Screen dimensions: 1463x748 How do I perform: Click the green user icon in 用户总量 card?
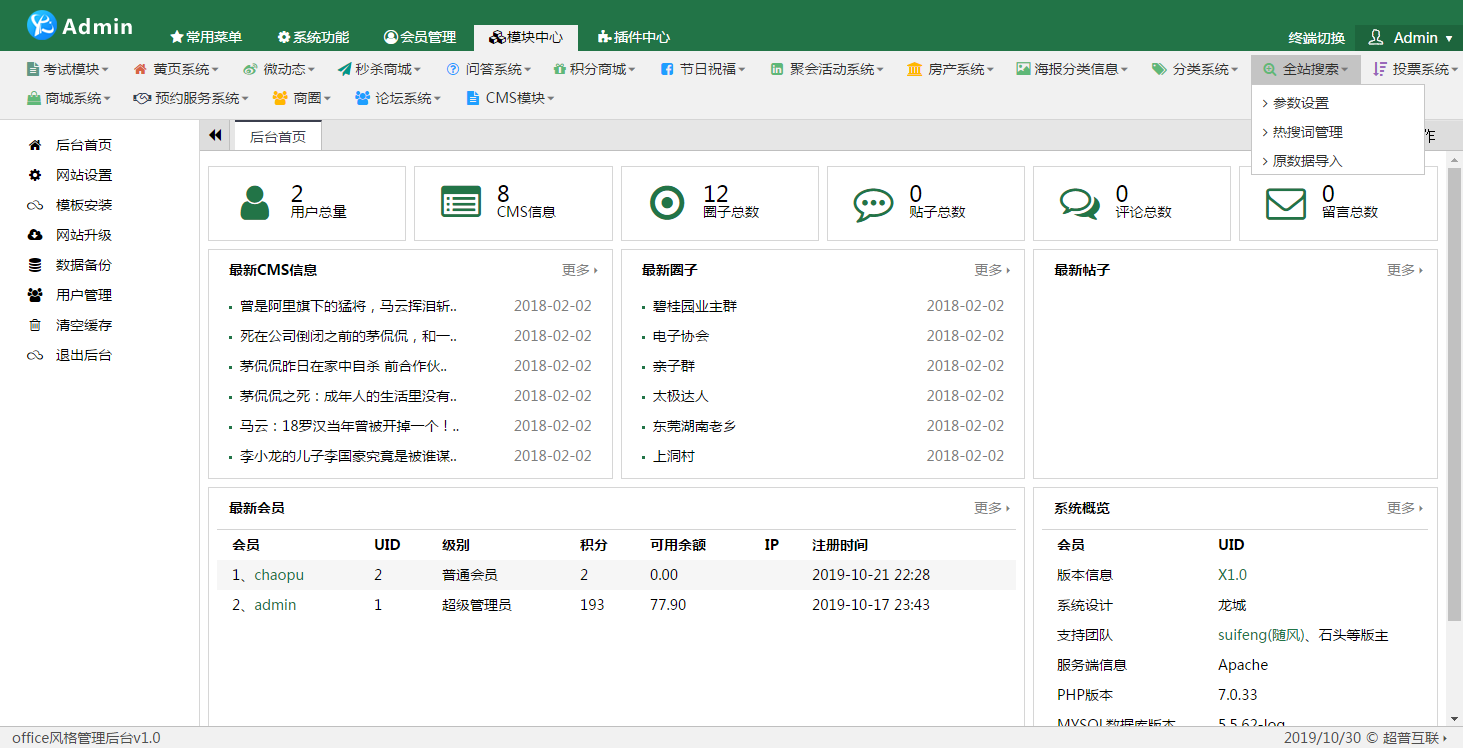(255, 203)
